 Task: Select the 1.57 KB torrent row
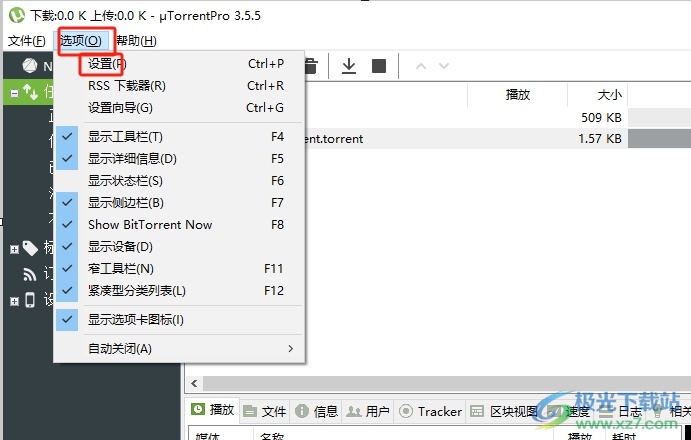pyautogui.click(x=498, y=138)
